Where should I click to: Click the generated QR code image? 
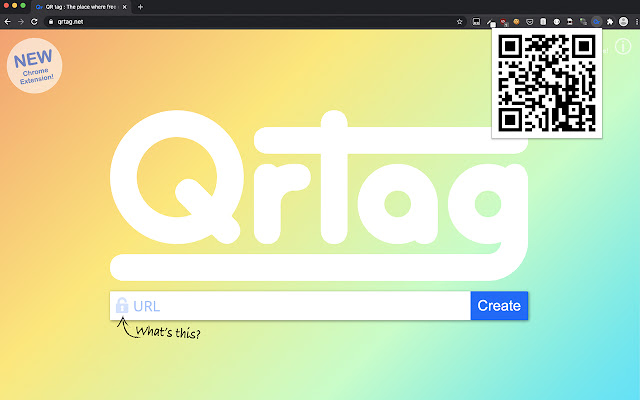pos(547,83)
